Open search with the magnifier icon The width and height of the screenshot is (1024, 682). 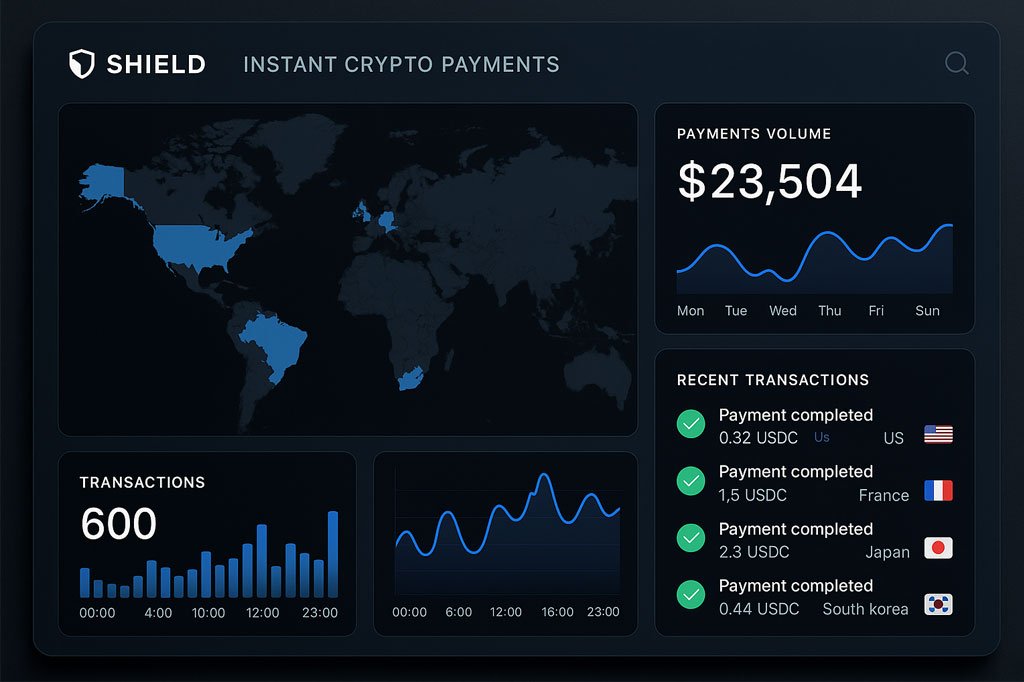coord(957,64)
